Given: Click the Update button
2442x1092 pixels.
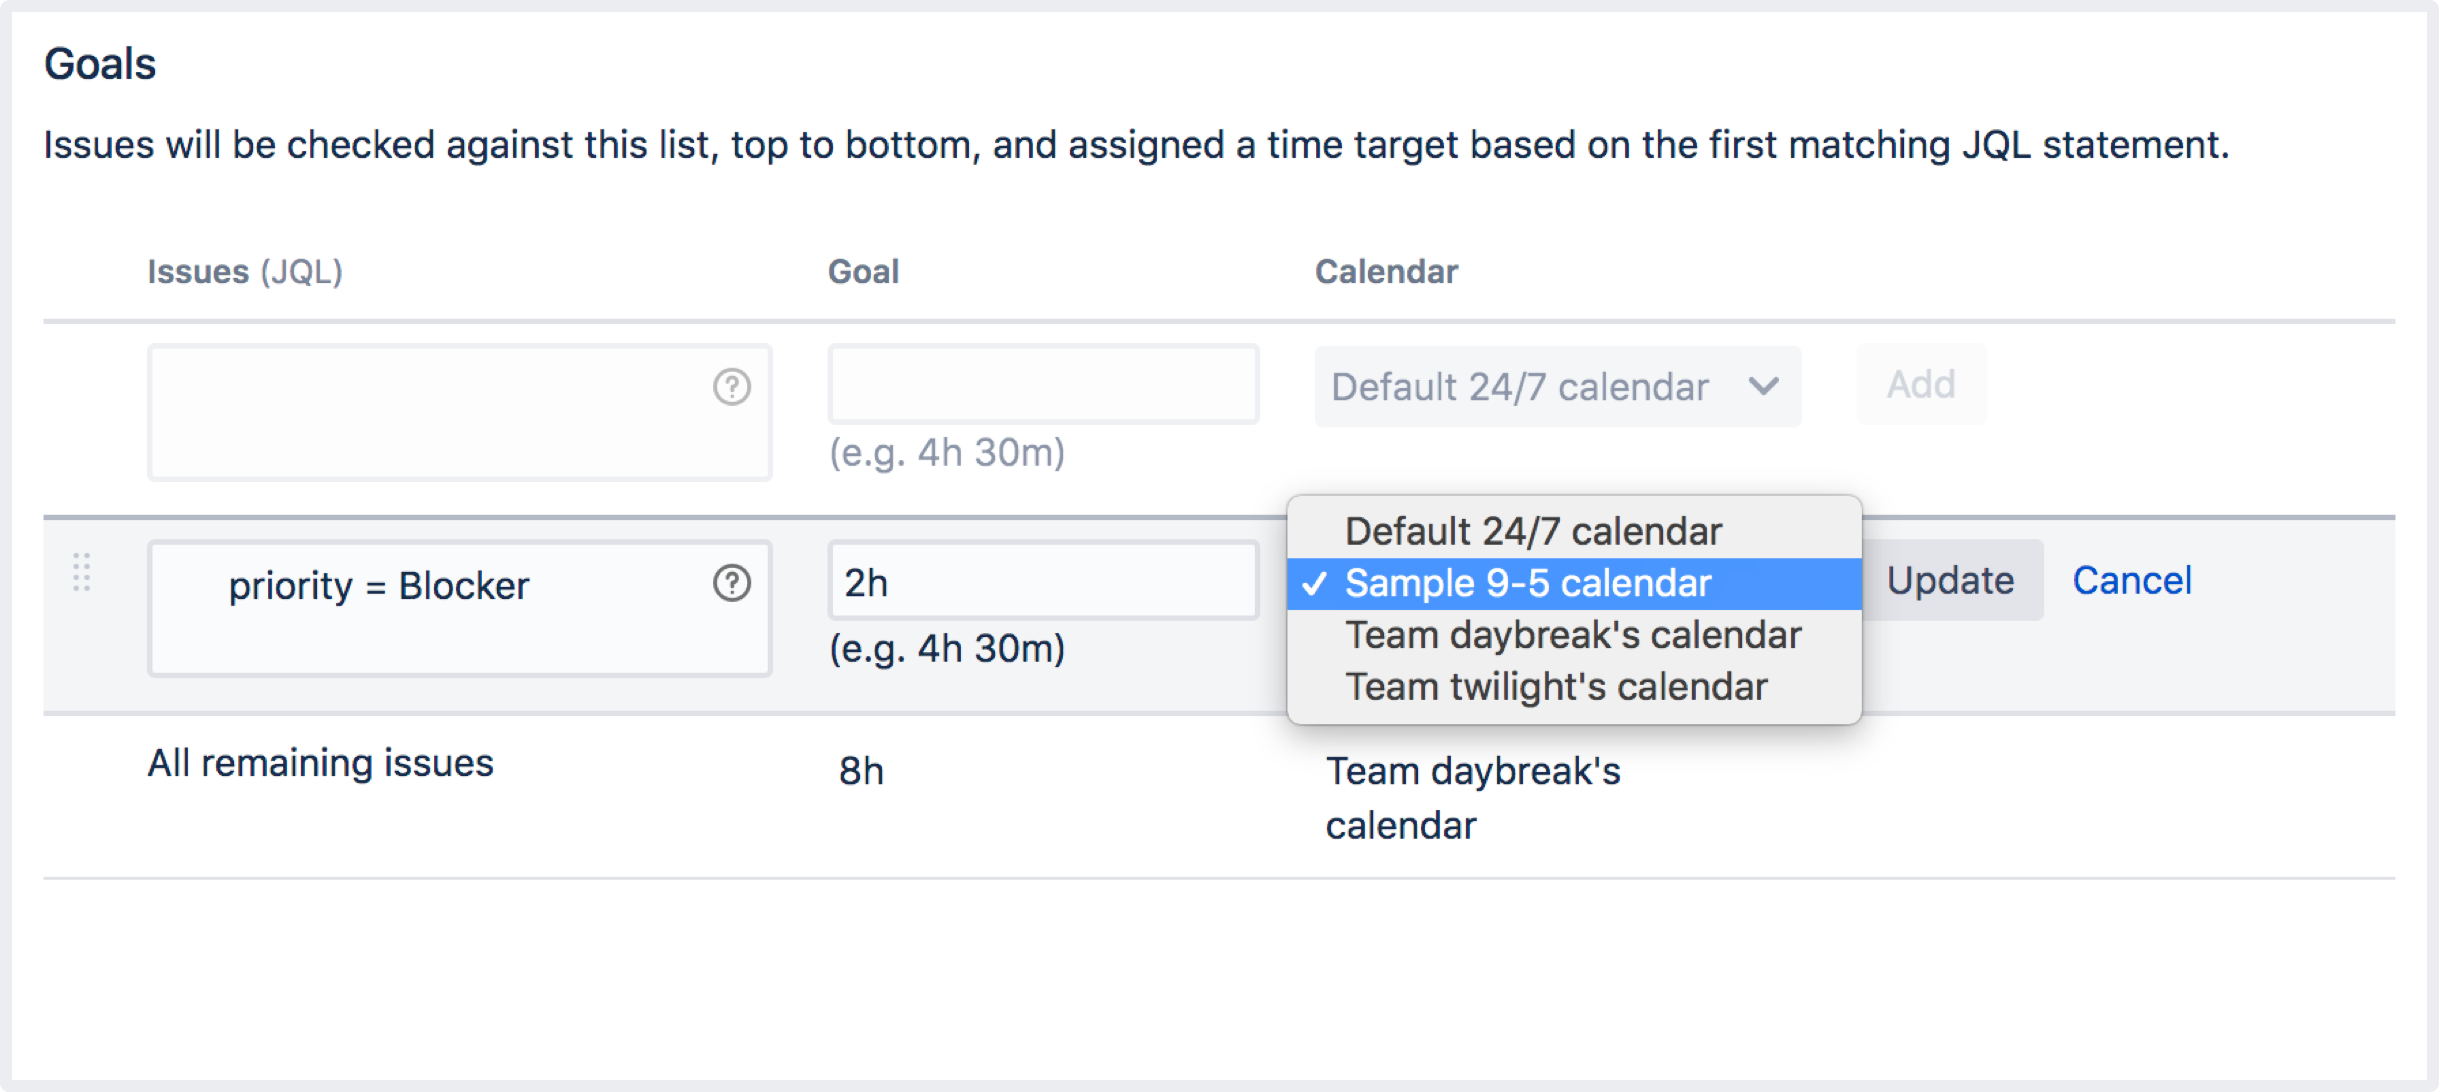Looking at the screenshot, I should point(1950,580).
